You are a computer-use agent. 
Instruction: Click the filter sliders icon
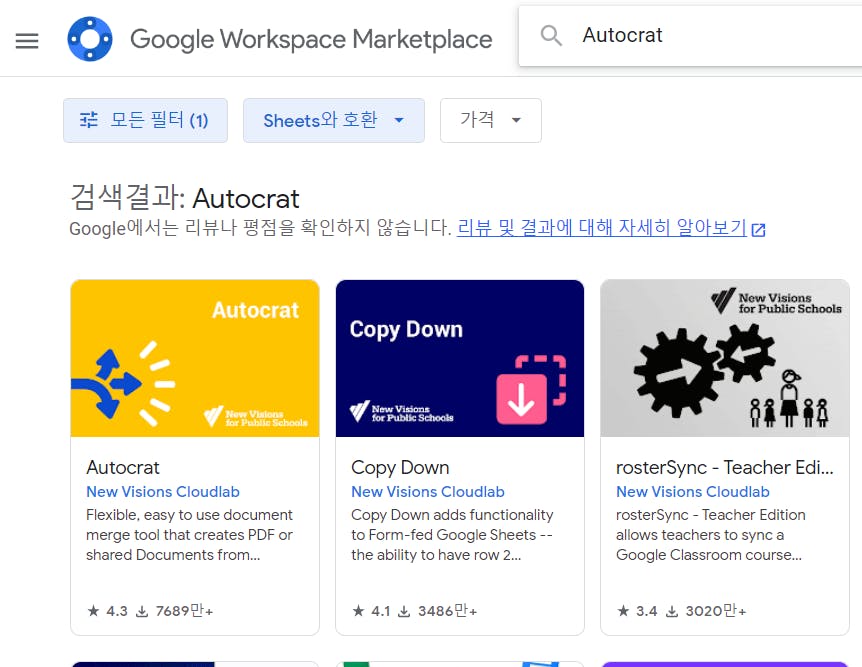(x=89, y=120)
